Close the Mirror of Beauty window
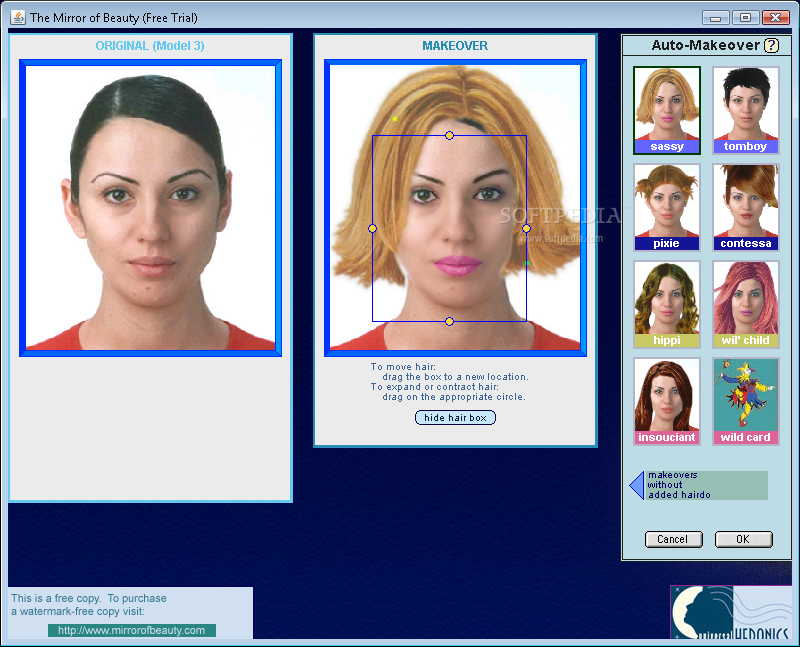This screenshot has width=800, height=647. pos(776,18)
